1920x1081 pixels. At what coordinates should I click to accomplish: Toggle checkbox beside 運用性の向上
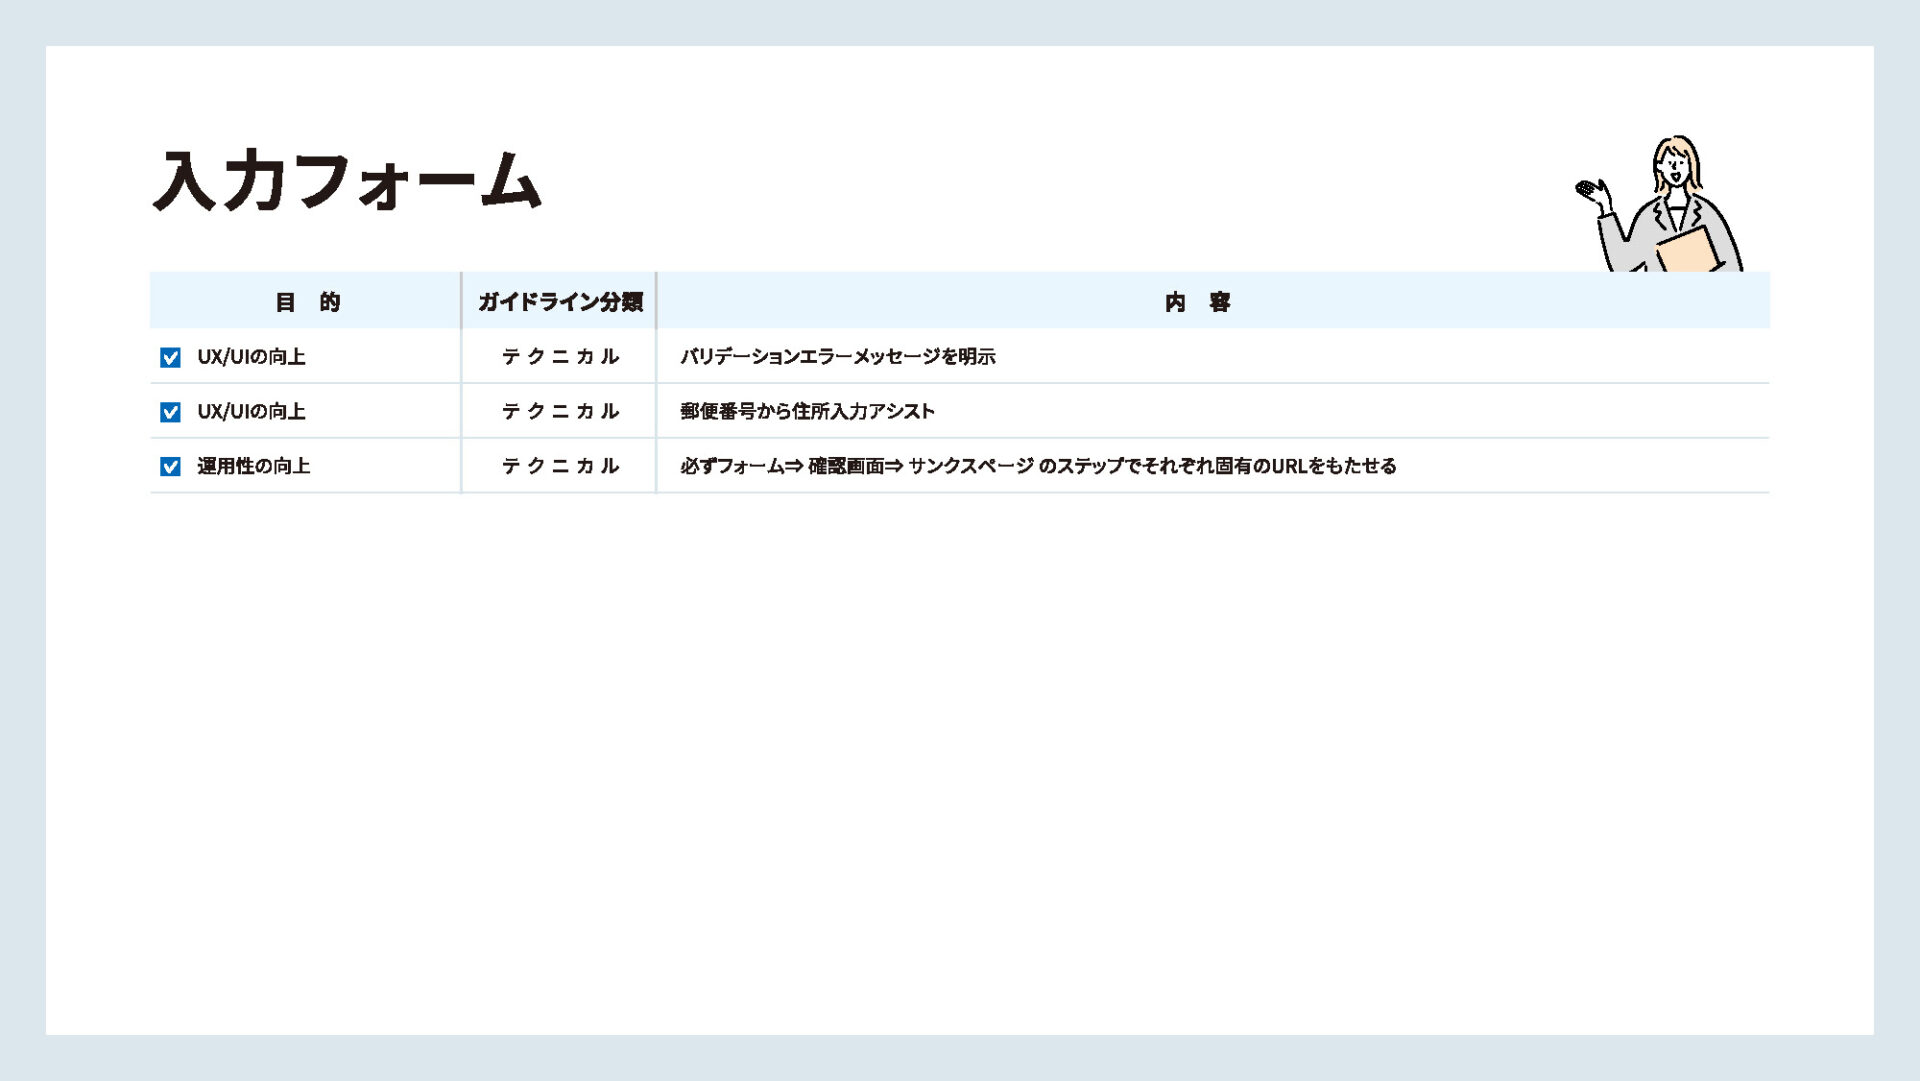[x=170, y=466]
